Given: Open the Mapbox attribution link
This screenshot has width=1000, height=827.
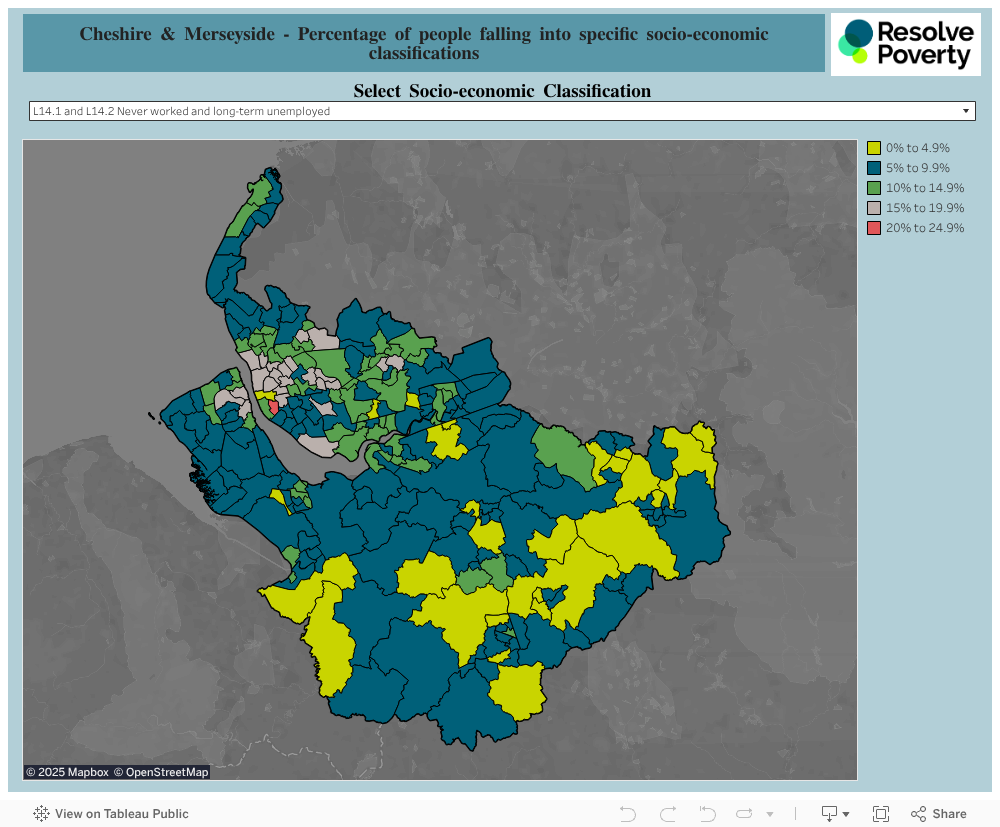Looking at the screenshot, I should [67, 772].
